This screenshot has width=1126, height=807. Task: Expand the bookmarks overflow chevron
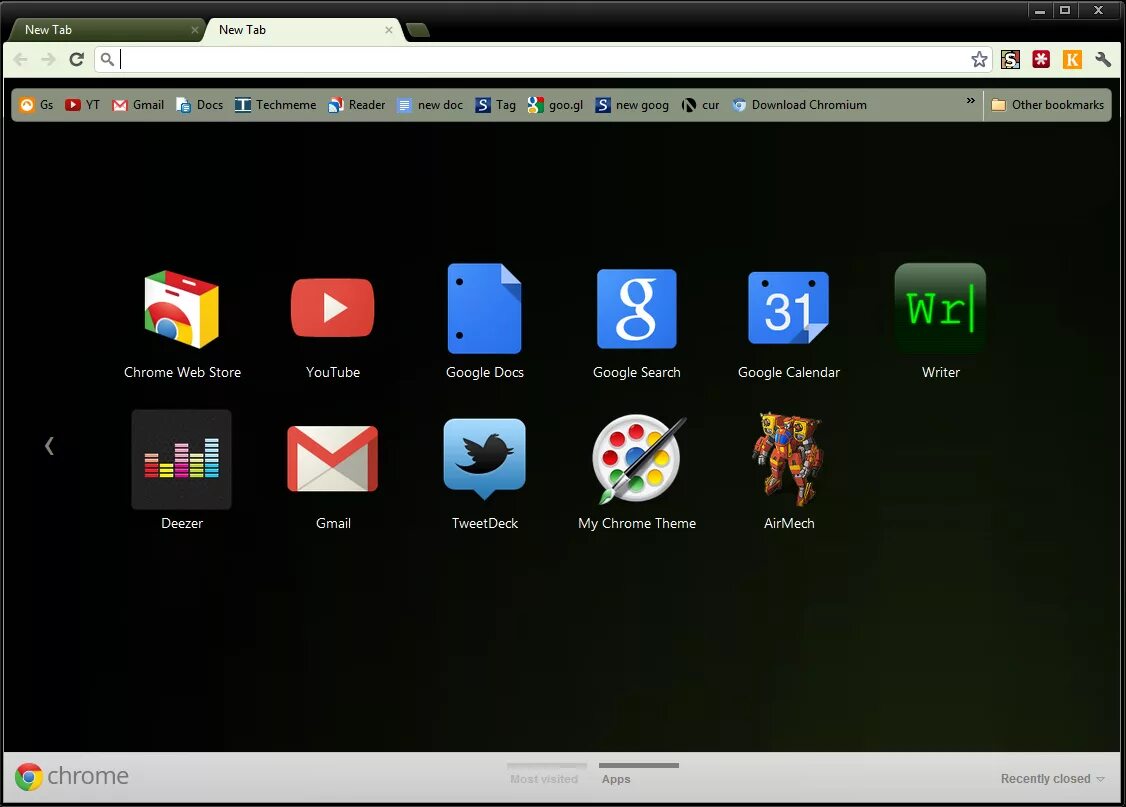970,101
